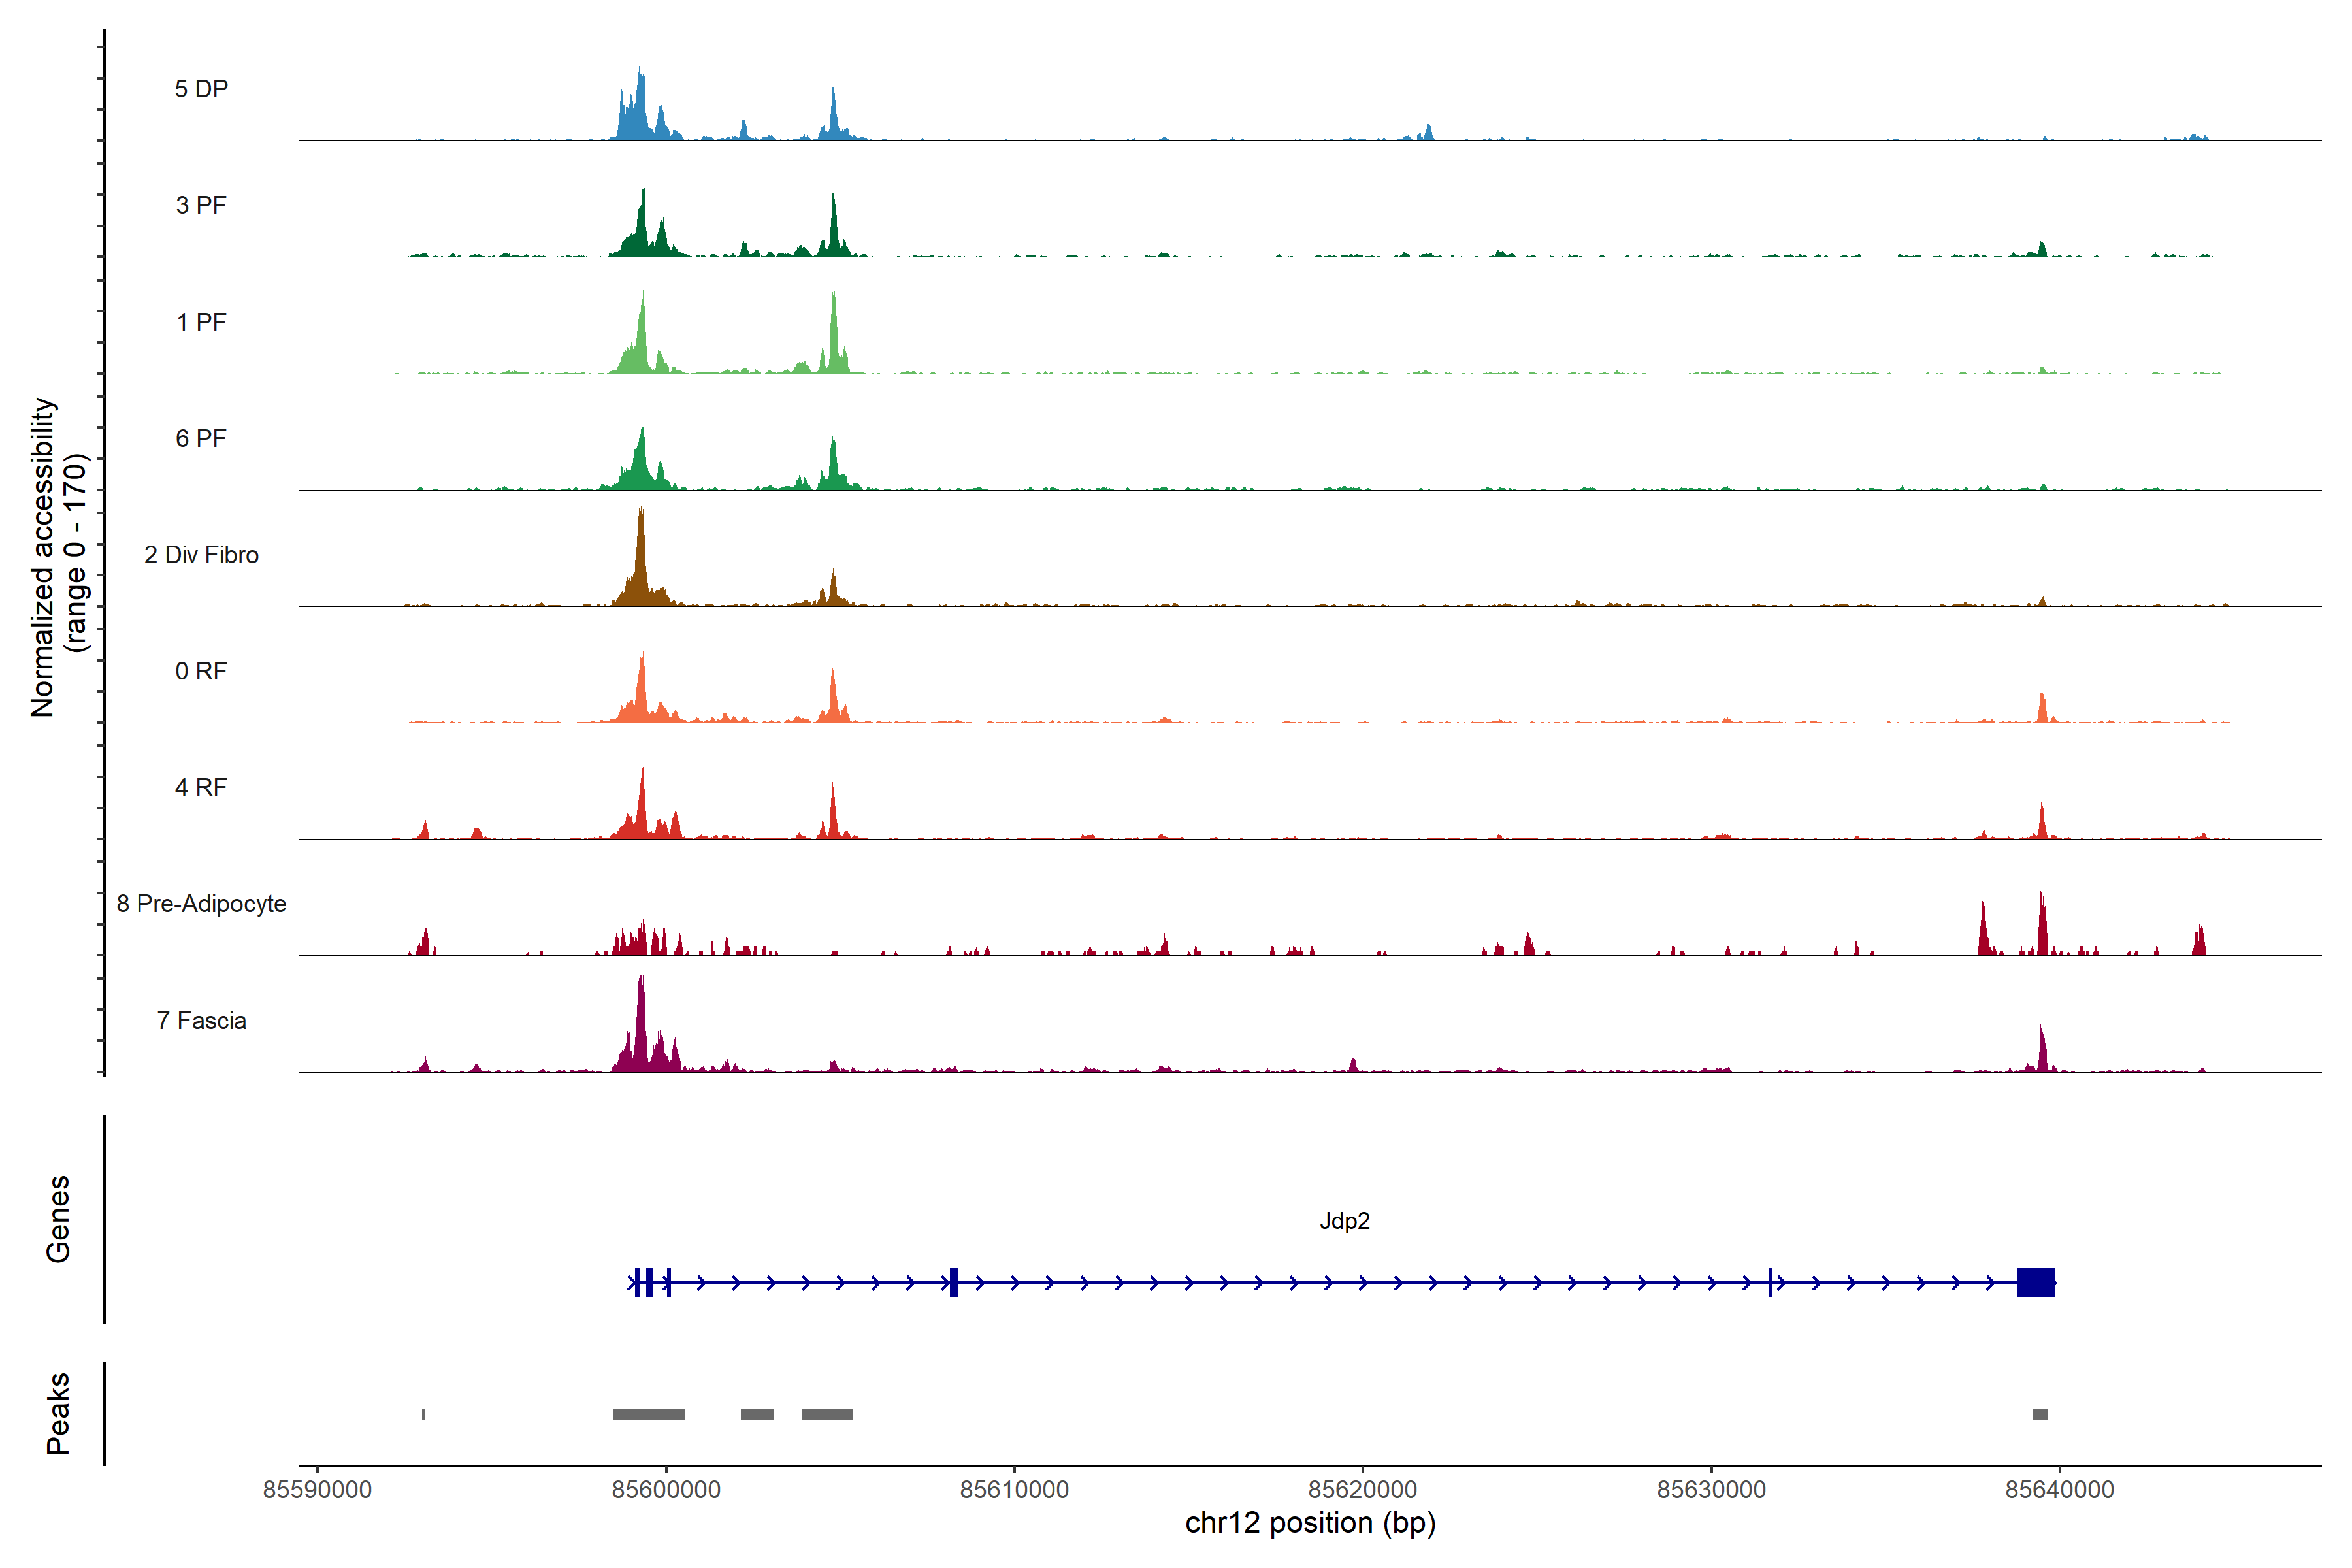Image resolution: width=2352 pixels, height=1568 pixels.
Task: Click the Jdp2 gene name label
Action: (x=1344, y=1221)
